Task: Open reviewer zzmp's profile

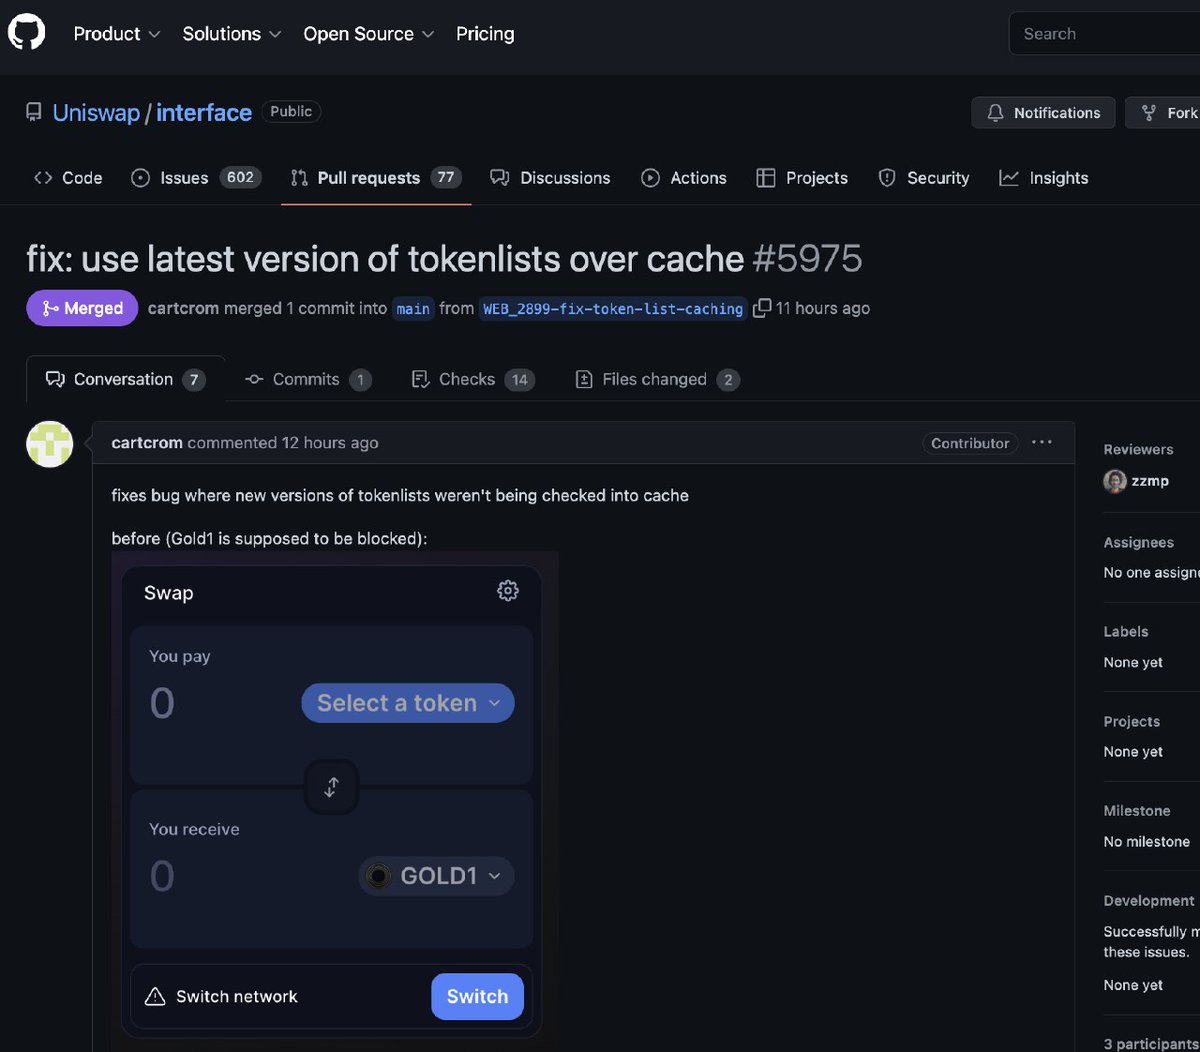Action: 1150,481
